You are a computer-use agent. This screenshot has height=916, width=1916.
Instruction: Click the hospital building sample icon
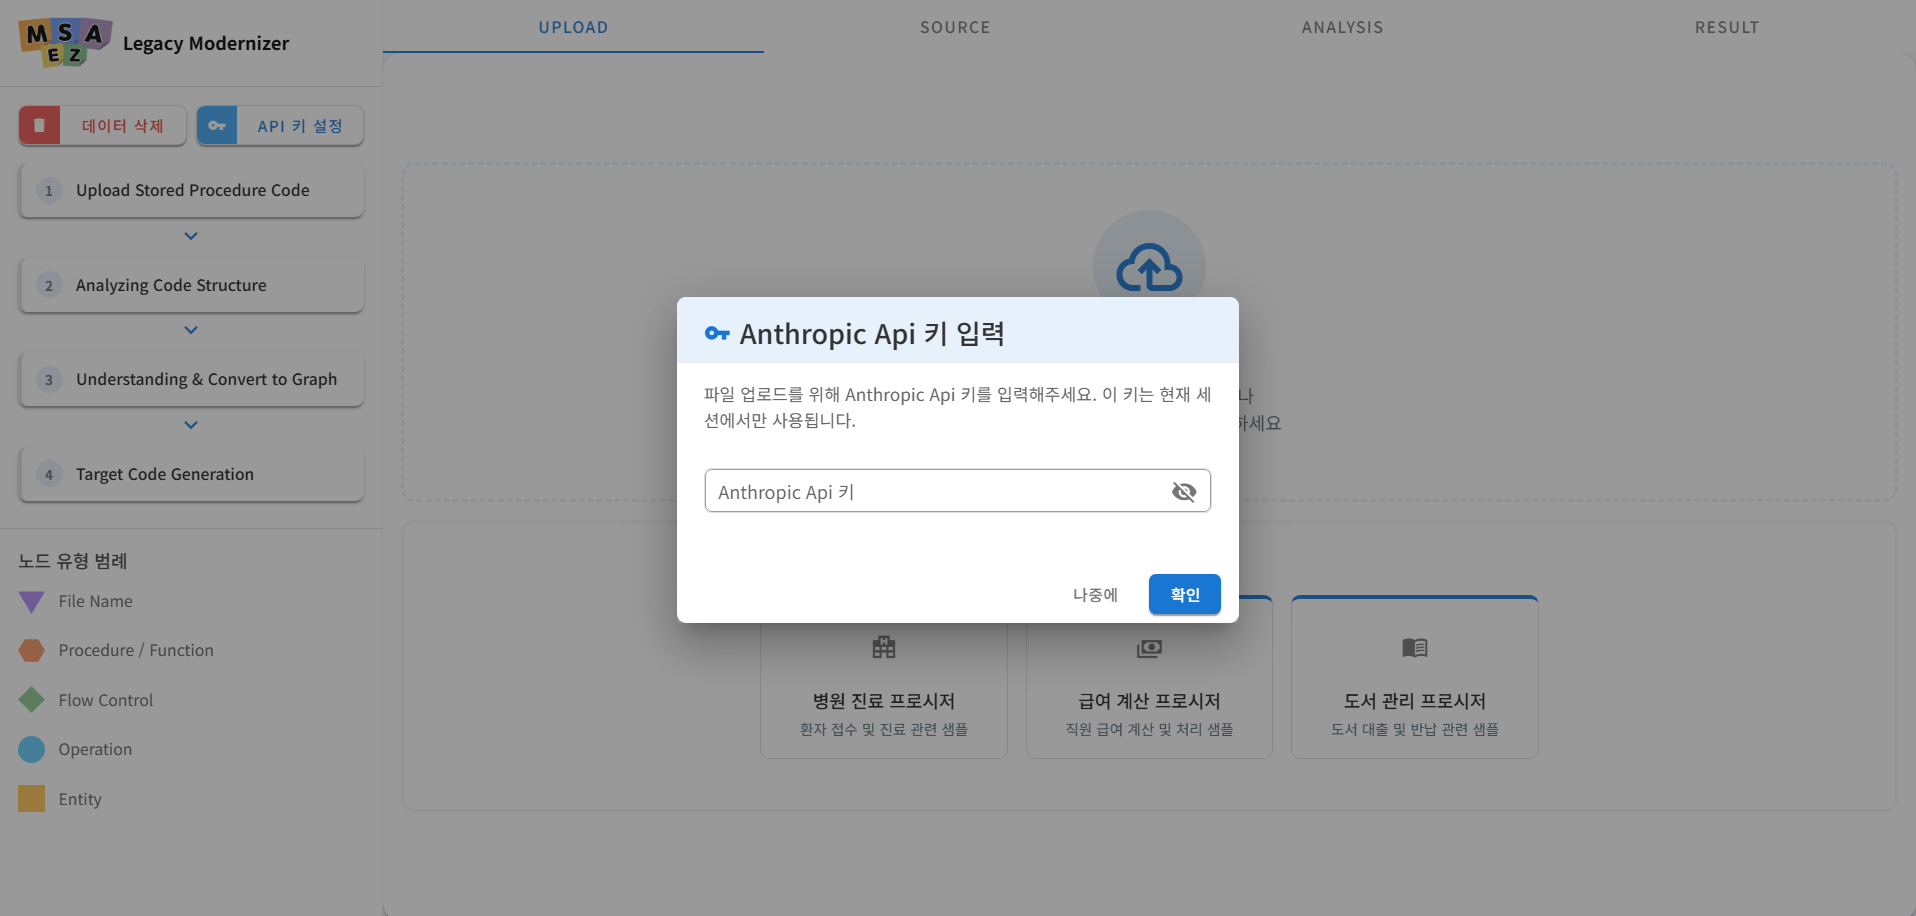point(884,647)
